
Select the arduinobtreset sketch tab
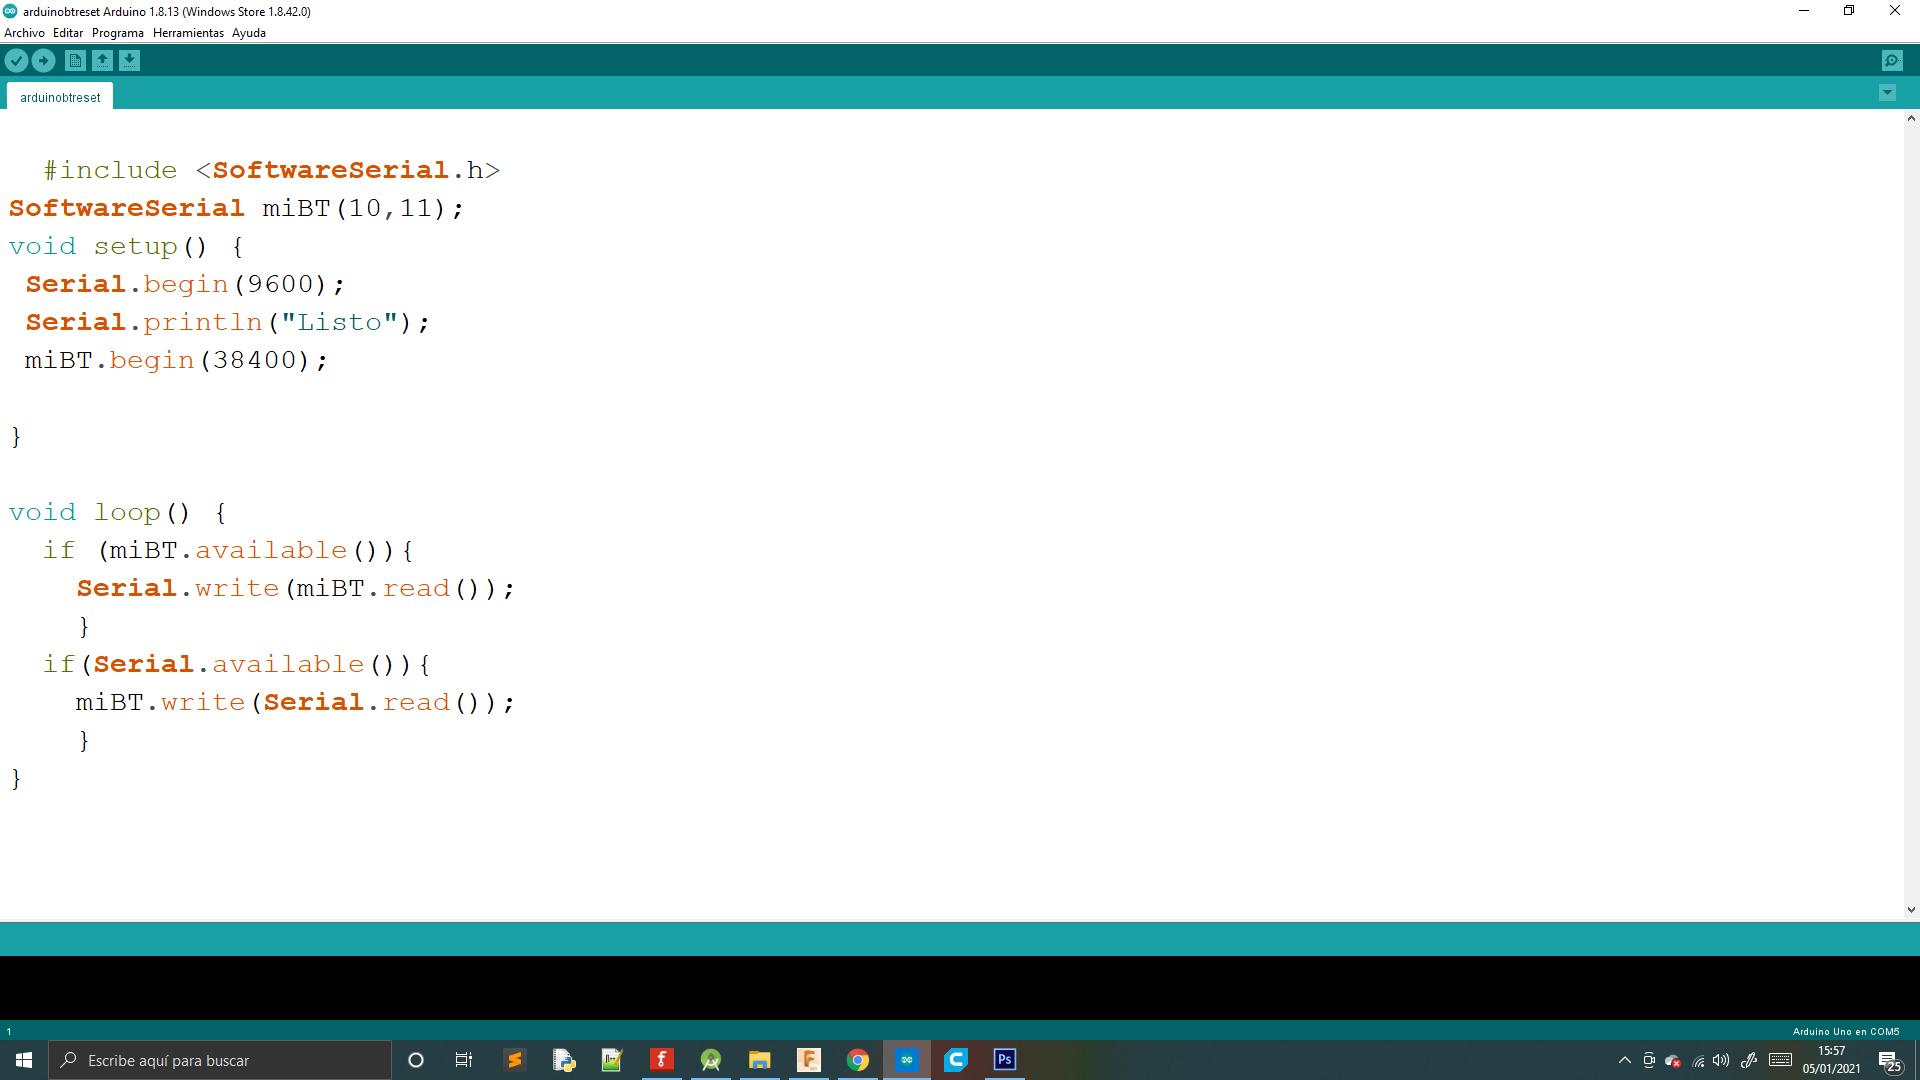tap(60, 96)
